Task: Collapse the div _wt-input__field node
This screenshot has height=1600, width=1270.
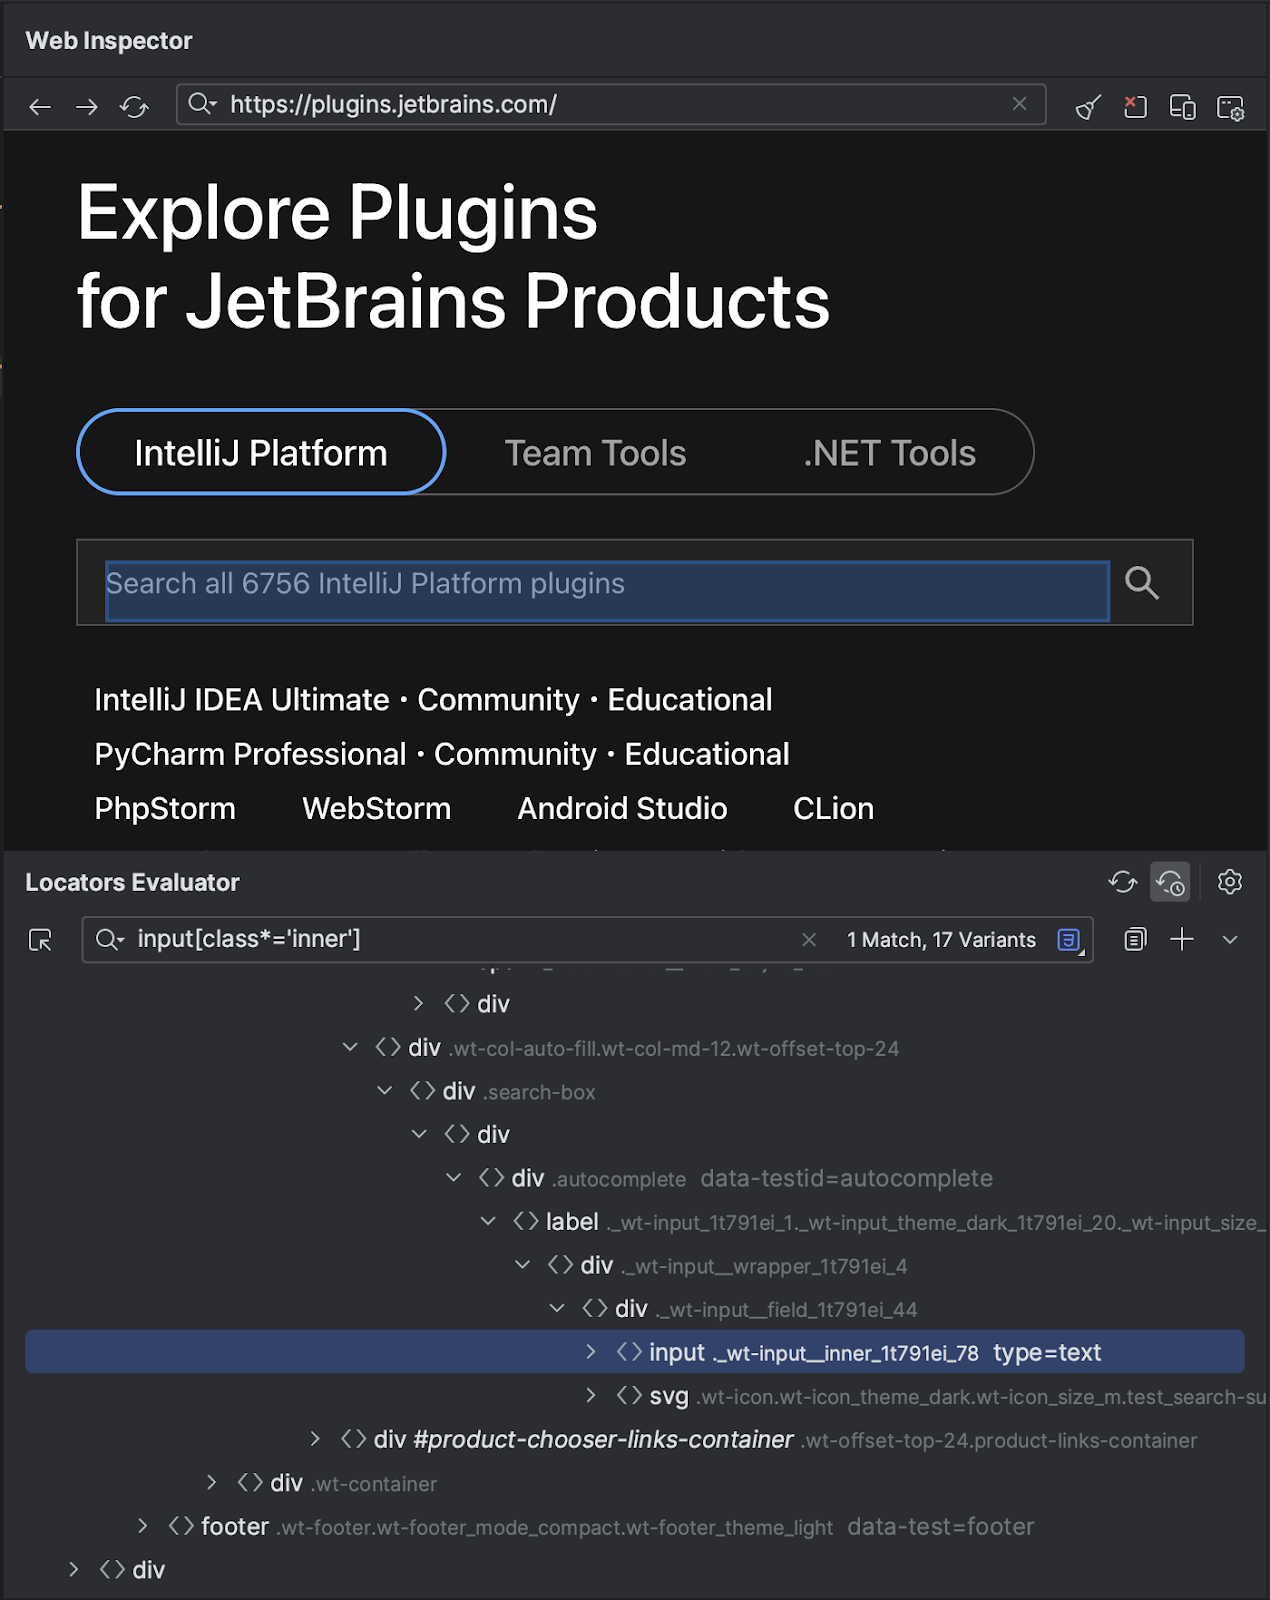Action: [x=557, y=1308]
